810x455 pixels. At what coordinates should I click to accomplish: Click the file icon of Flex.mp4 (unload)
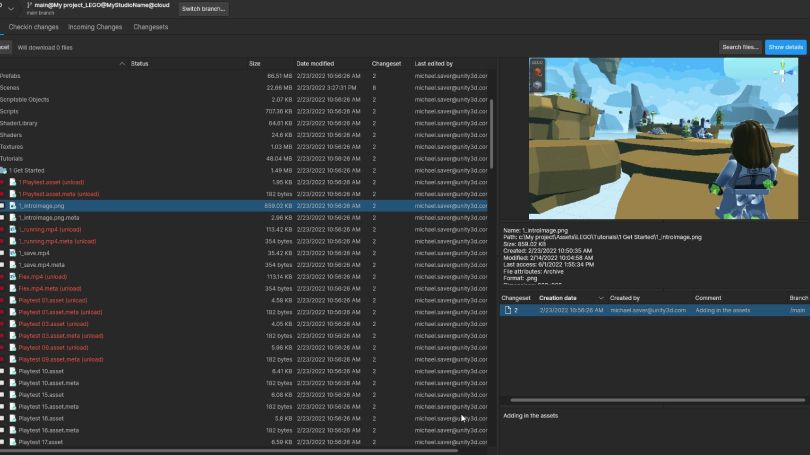13,276
